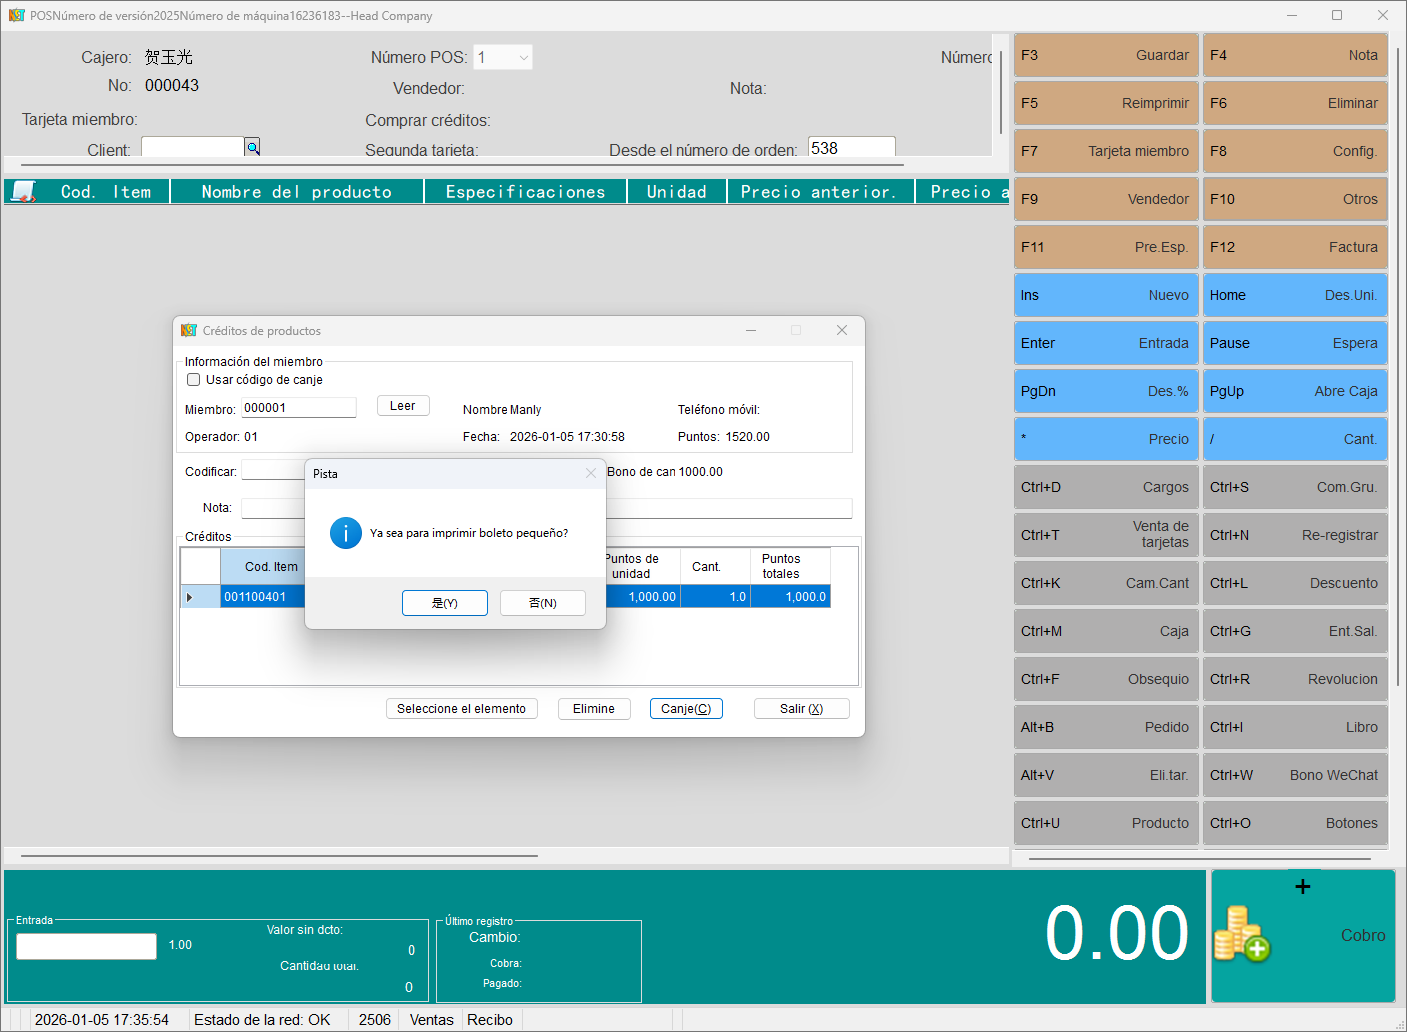Decline printing with the 否(N) button
The height and width of the screenshot is (1032, 1407).
(x=542, y=603)
